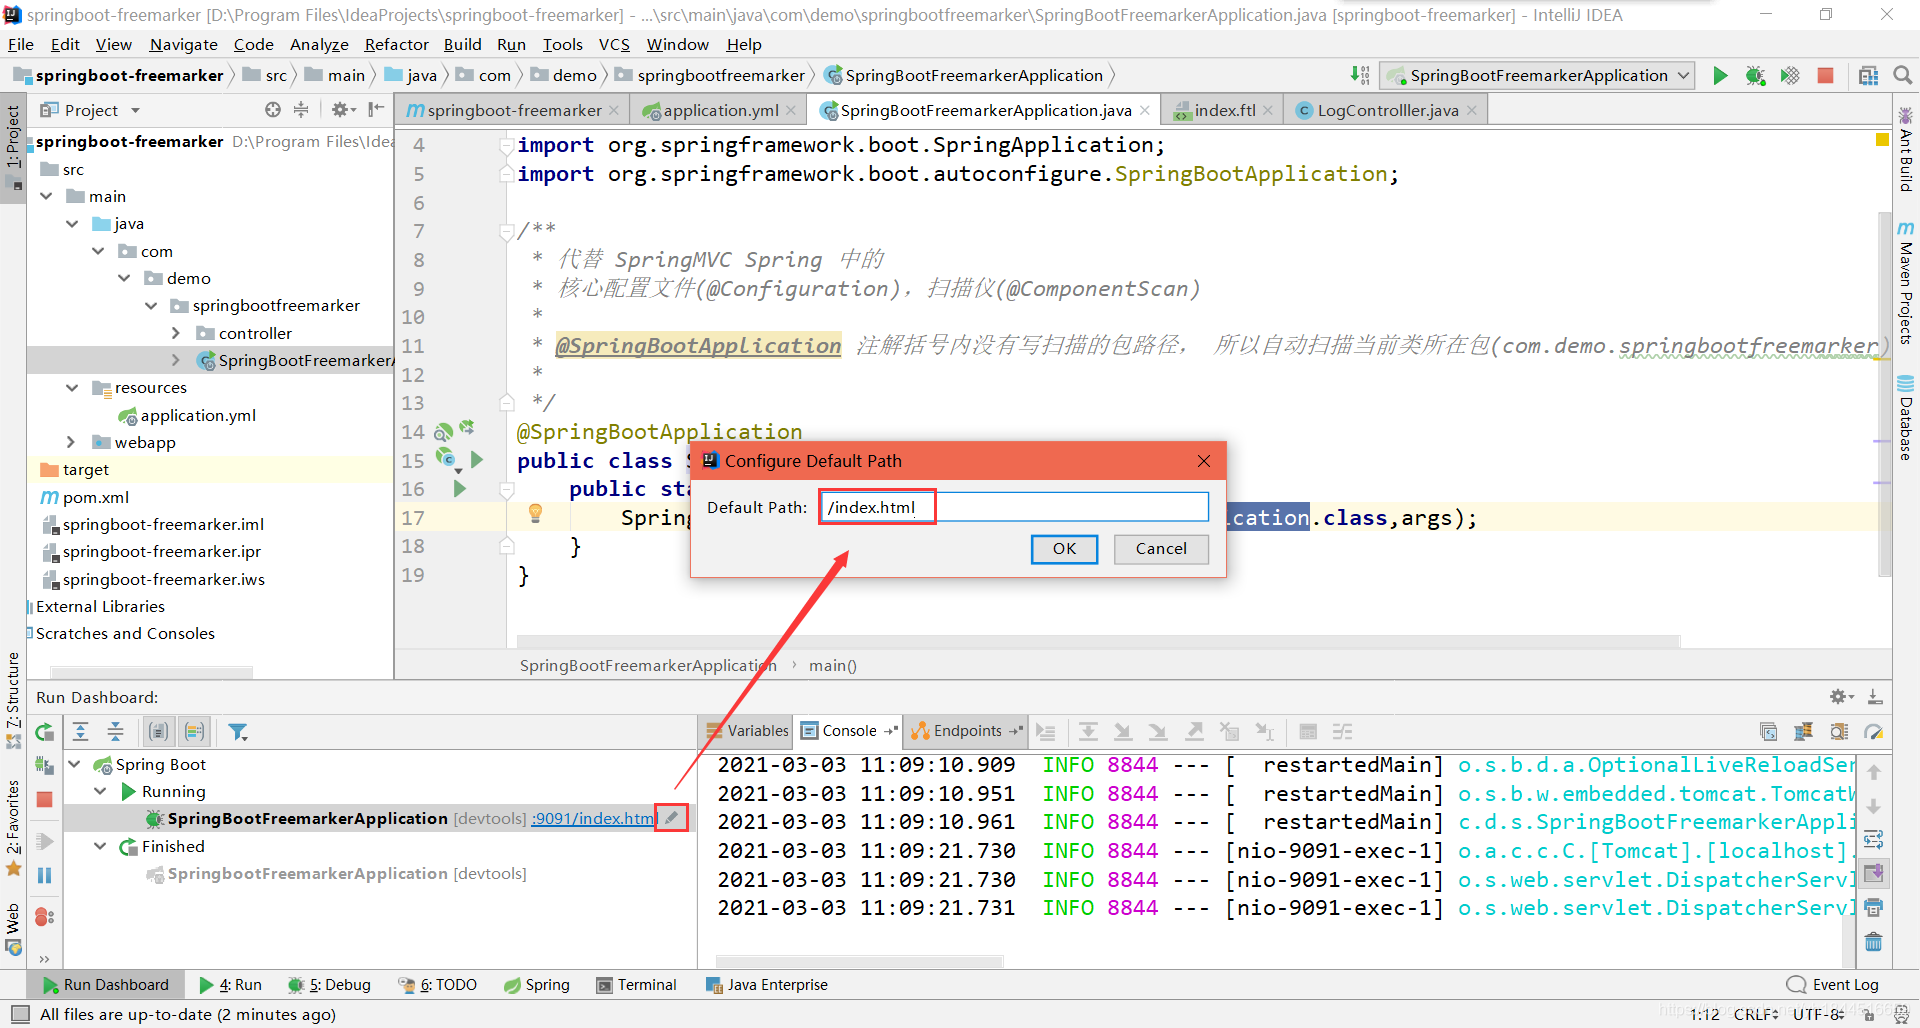Click the scroll-from-source target icon in Project panel
The width and height of the screenshot is (1920, 1028).
(273, 110)
